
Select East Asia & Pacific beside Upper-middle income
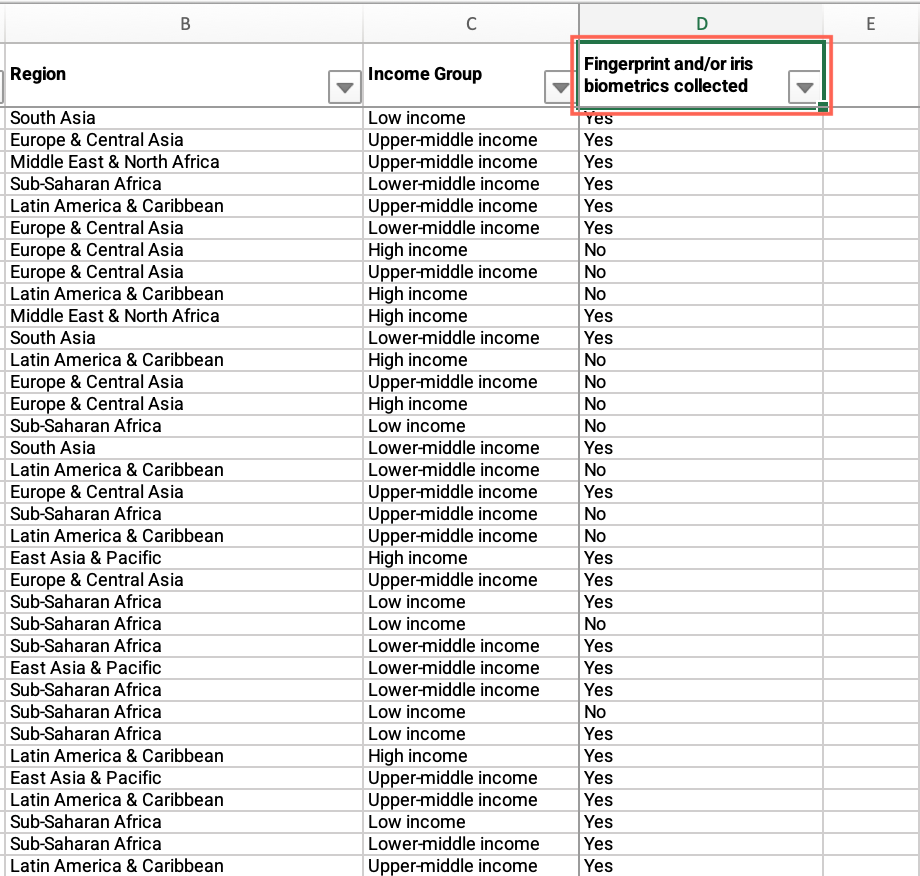tap(184, 778)
